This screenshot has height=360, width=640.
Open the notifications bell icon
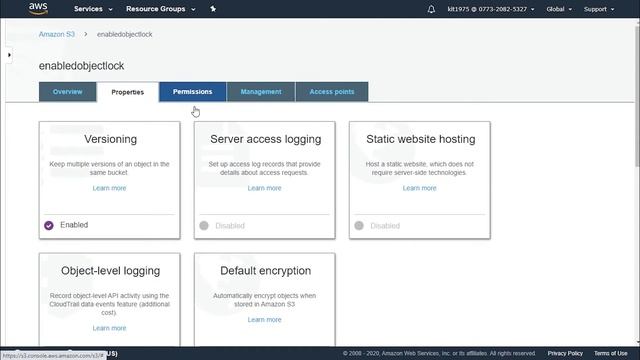pos(431,9)
